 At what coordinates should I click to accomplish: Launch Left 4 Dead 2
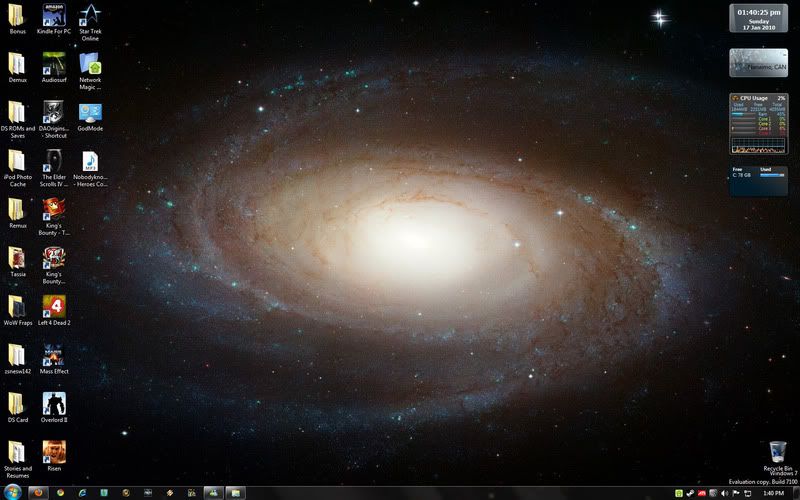(54, 306)
